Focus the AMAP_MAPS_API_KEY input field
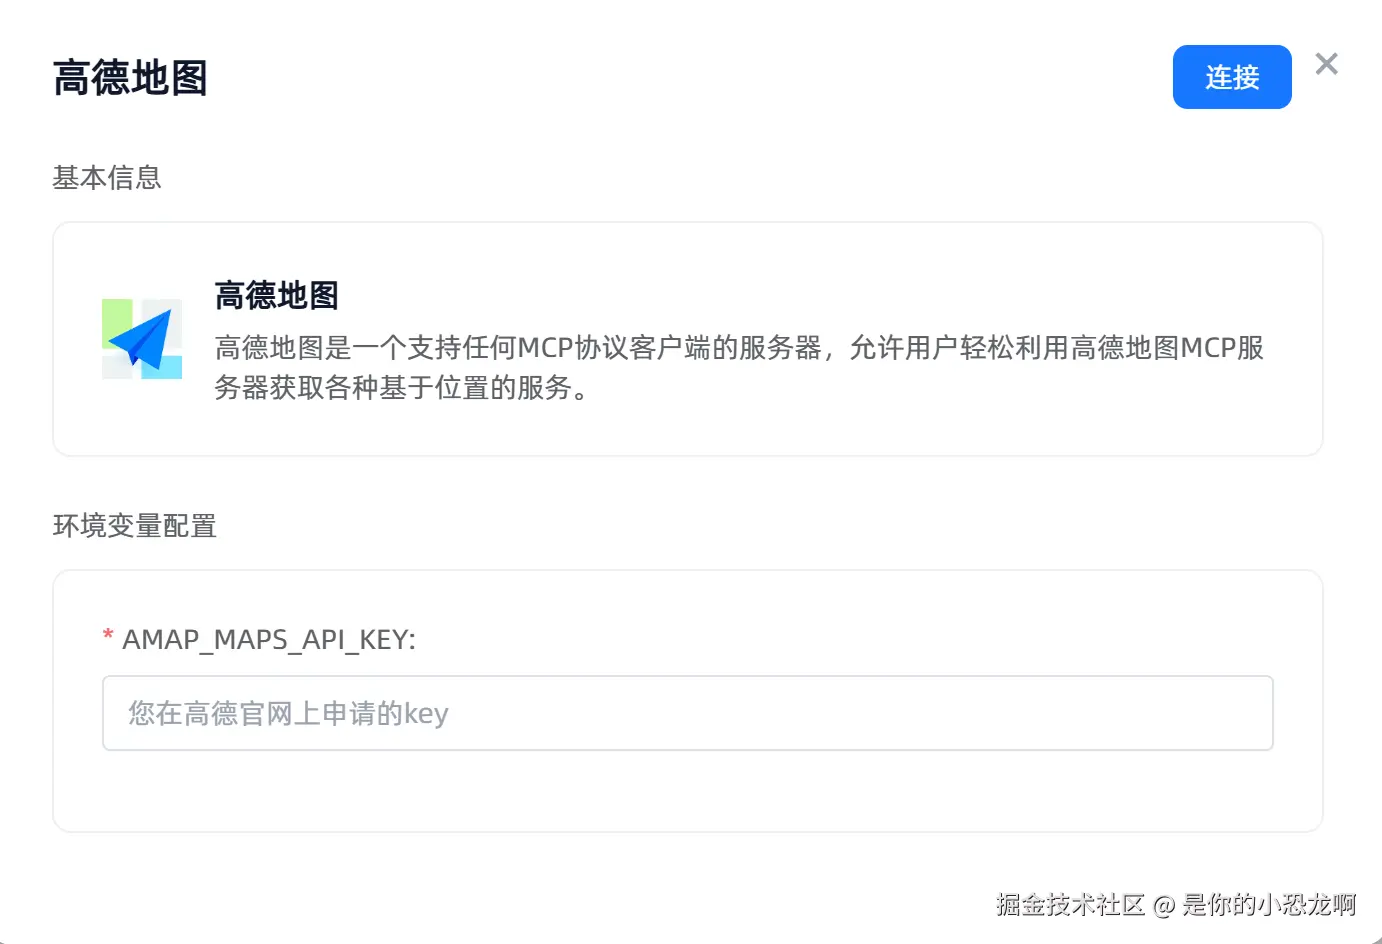This screenshot has width=1382, height=944. pos(687,713)
